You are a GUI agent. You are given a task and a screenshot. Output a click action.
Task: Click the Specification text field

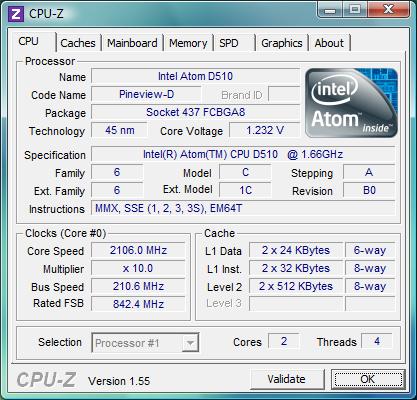pyautogui.click(x=243, y=154)
